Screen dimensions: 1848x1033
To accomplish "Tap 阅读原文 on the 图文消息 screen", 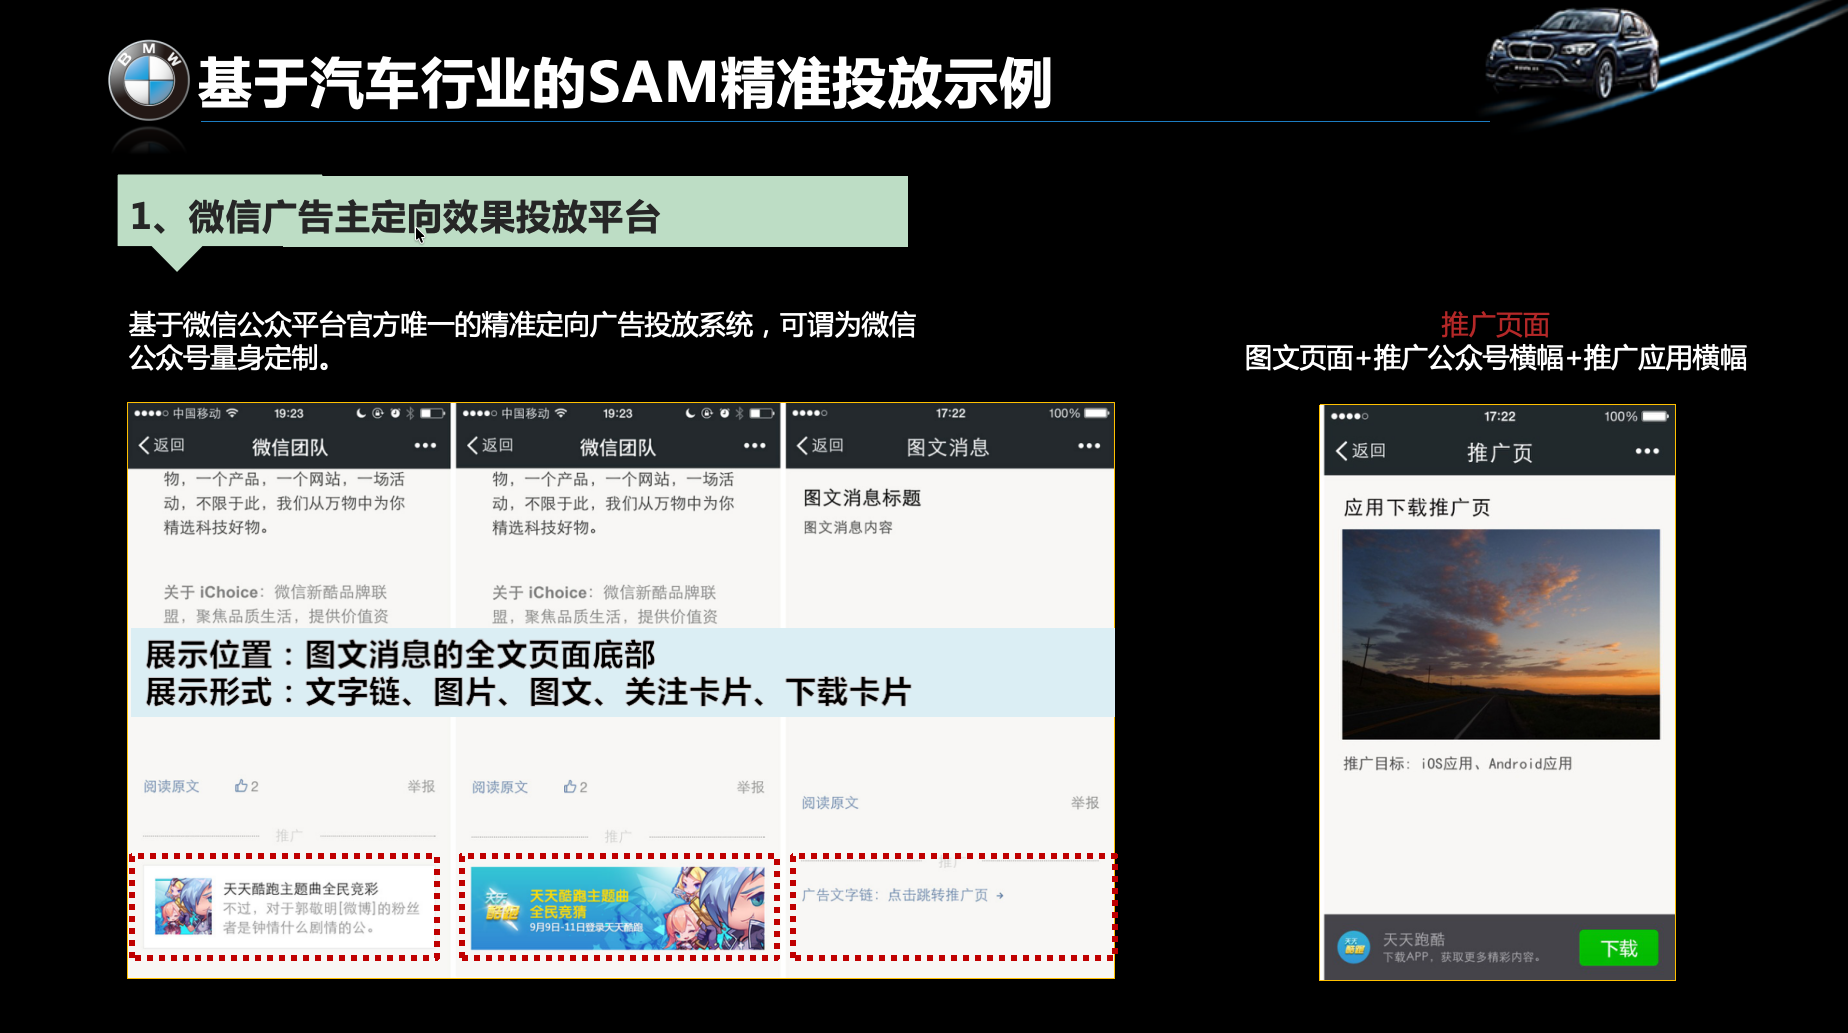I will pos(830,803).
